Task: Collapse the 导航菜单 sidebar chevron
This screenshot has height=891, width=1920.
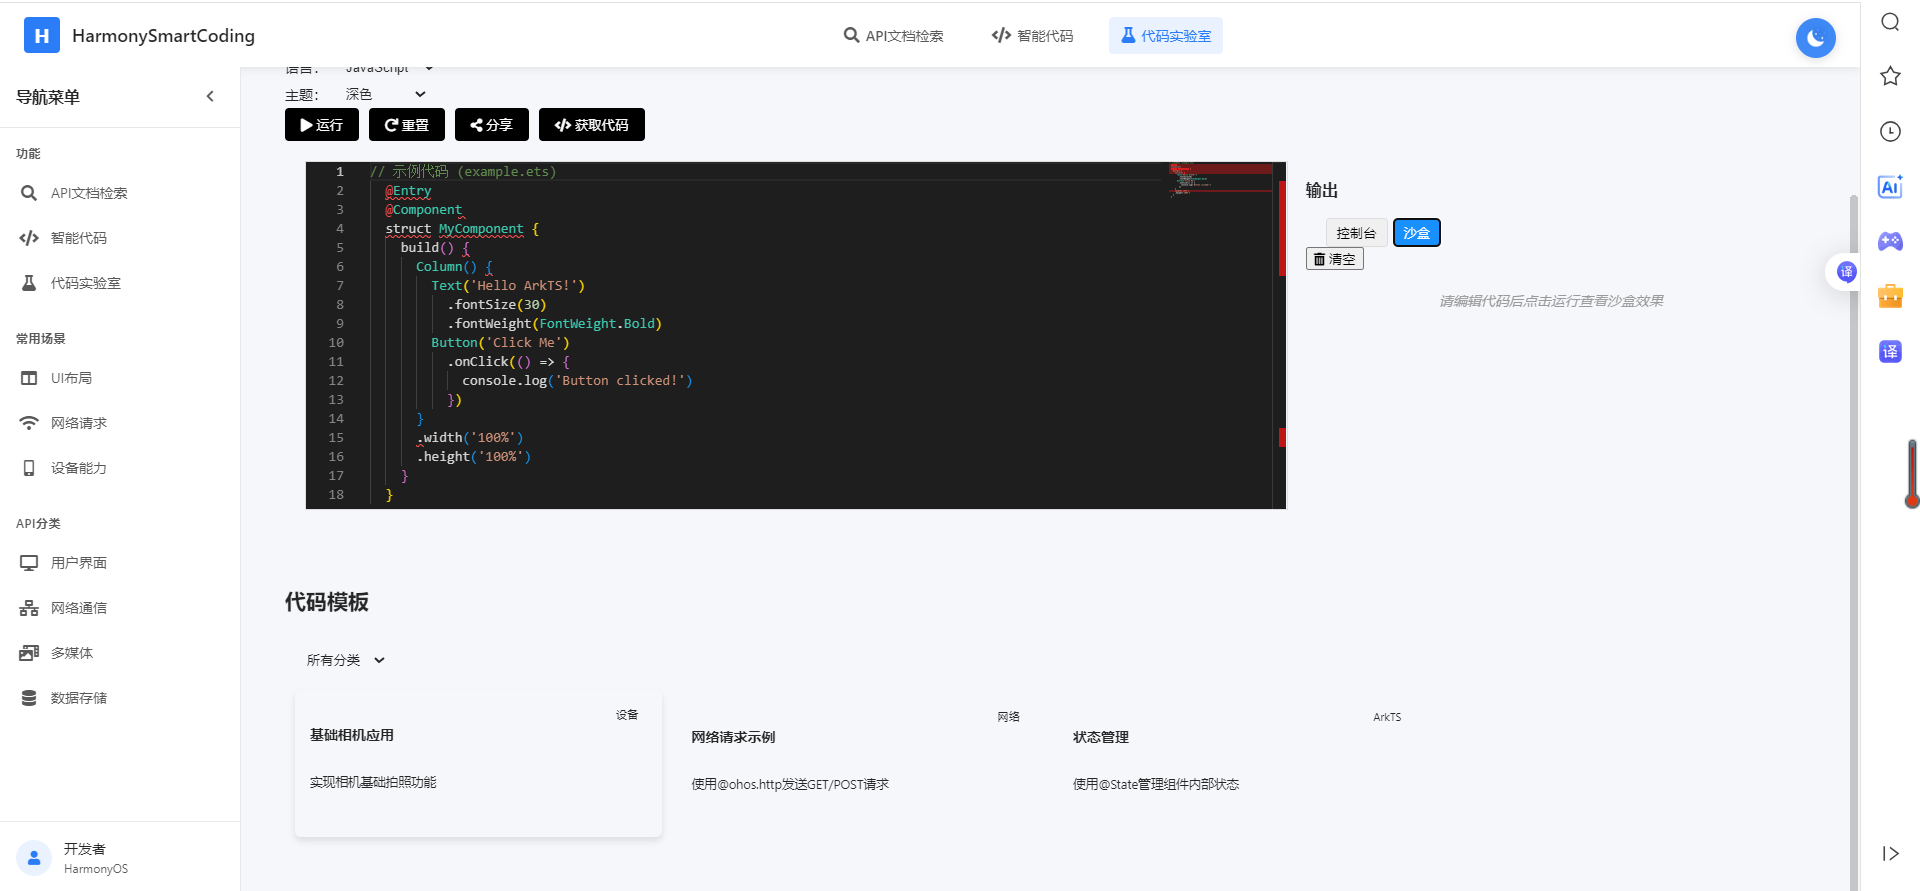Action: [x=210, y=97]
